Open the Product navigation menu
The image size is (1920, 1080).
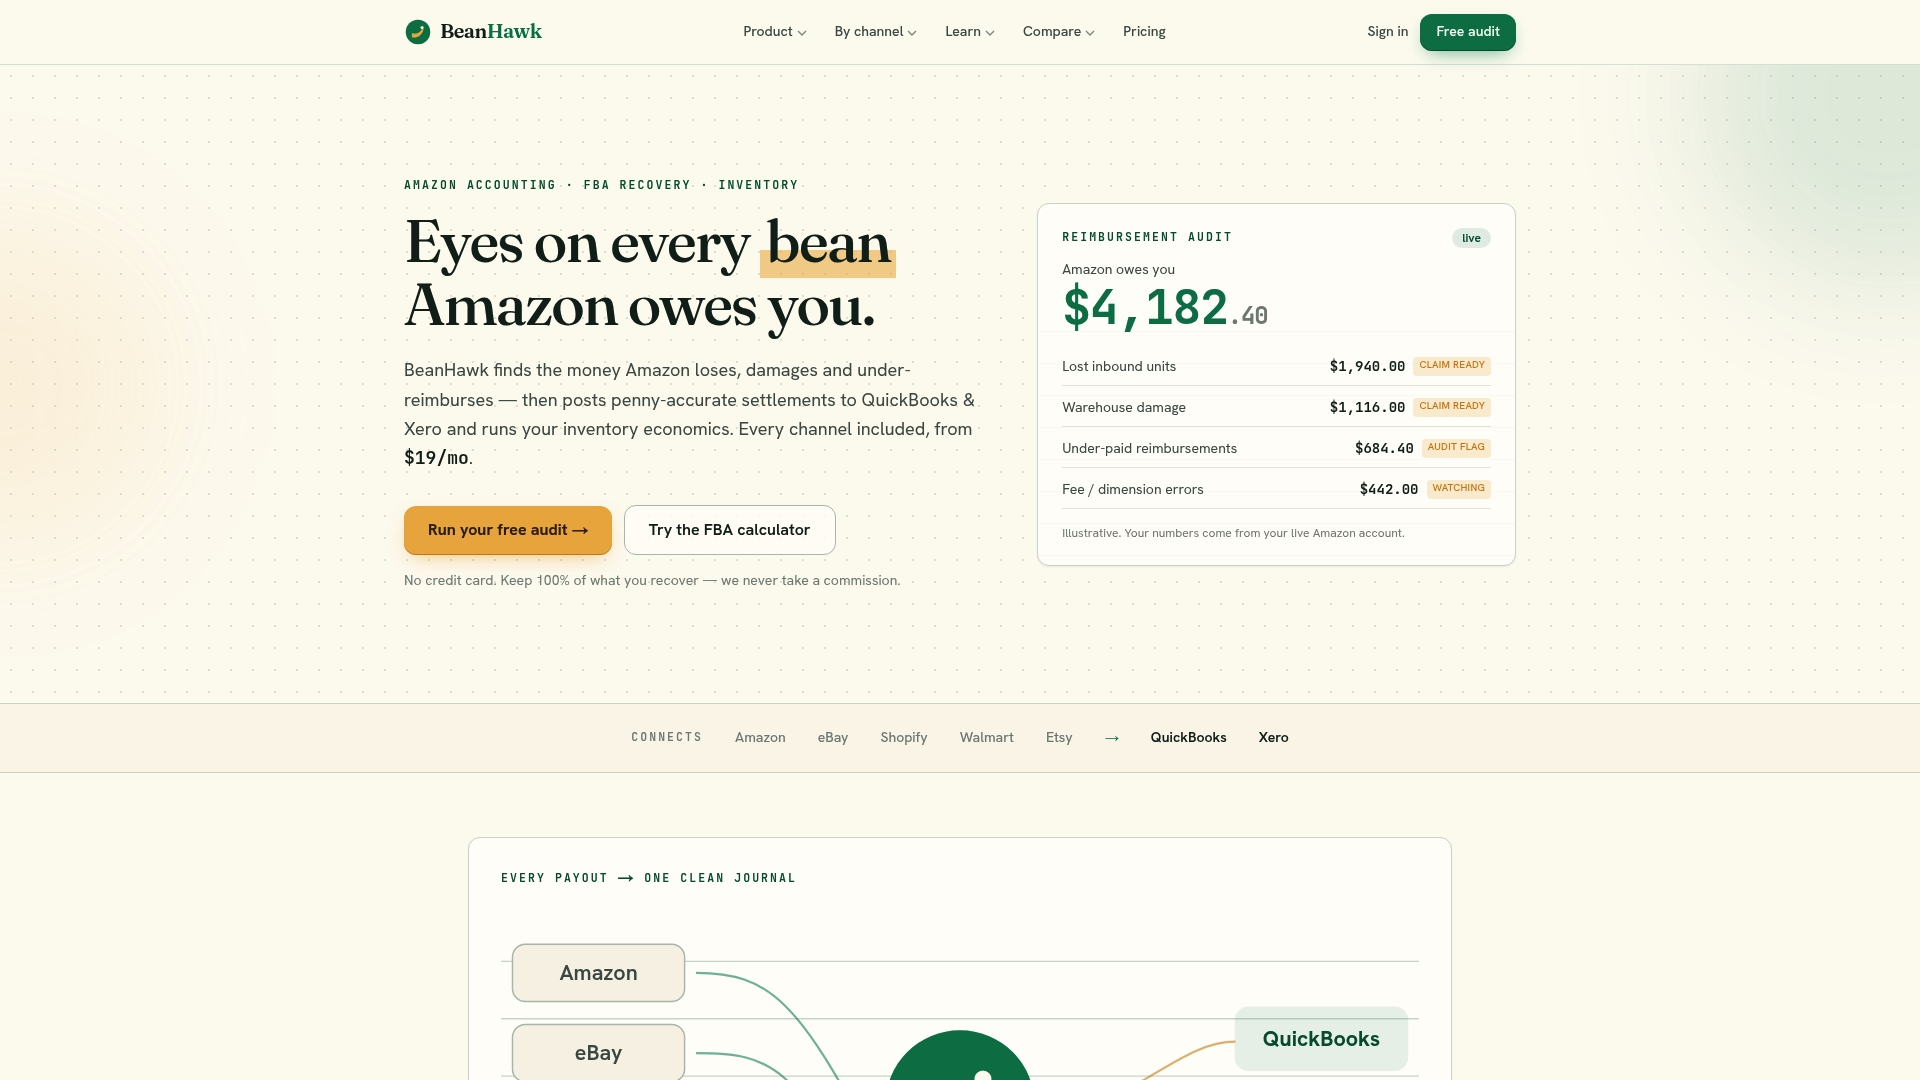pos(775,32)
